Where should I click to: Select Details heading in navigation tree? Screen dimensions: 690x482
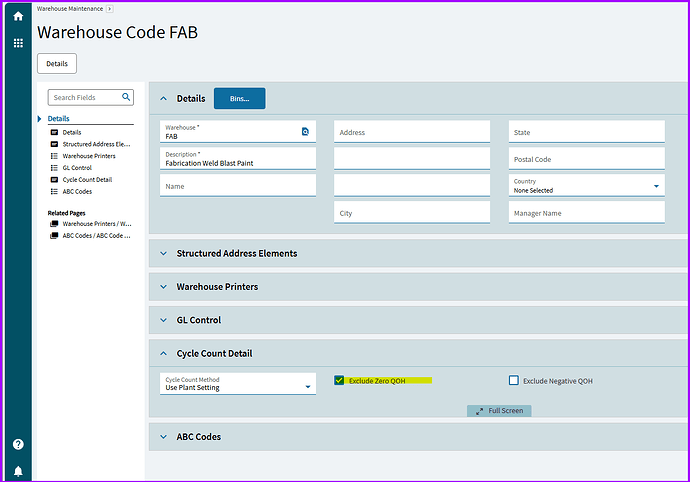59,118
